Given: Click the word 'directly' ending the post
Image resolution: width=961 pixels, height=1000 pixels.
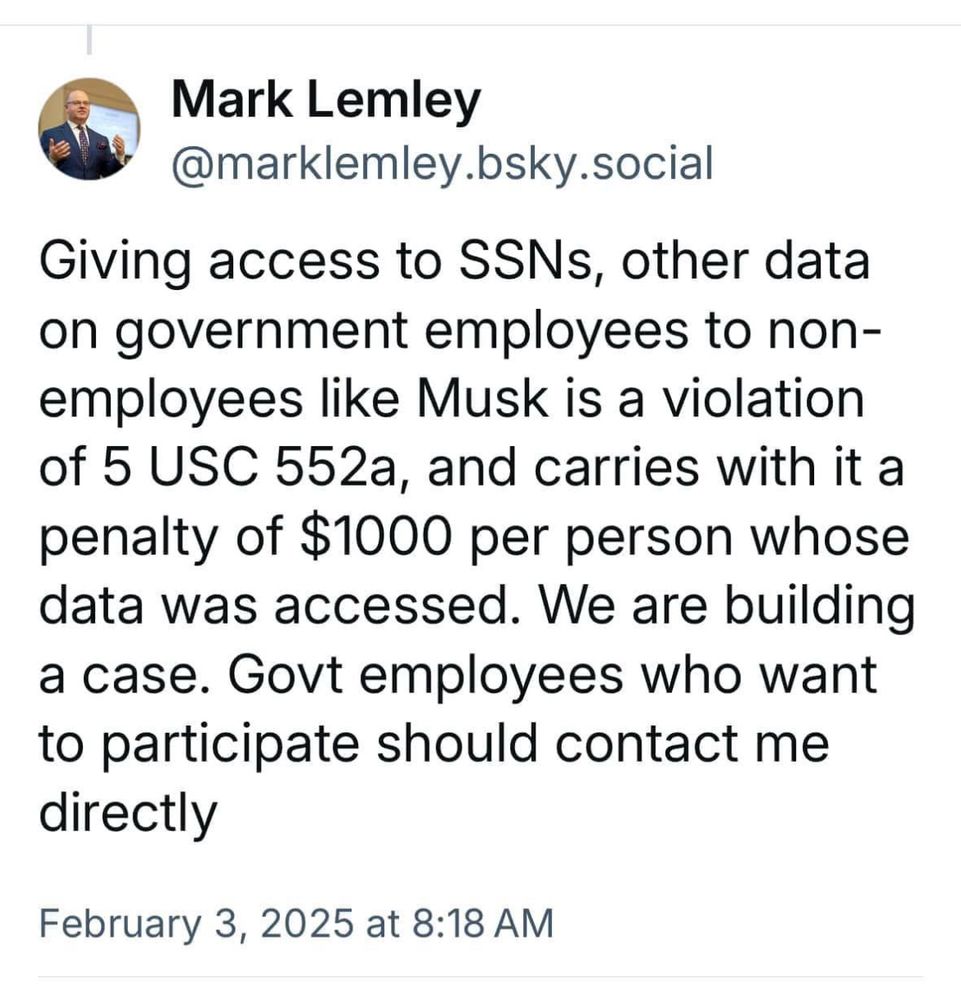Looking at the screenshot, I should [127, 811].
